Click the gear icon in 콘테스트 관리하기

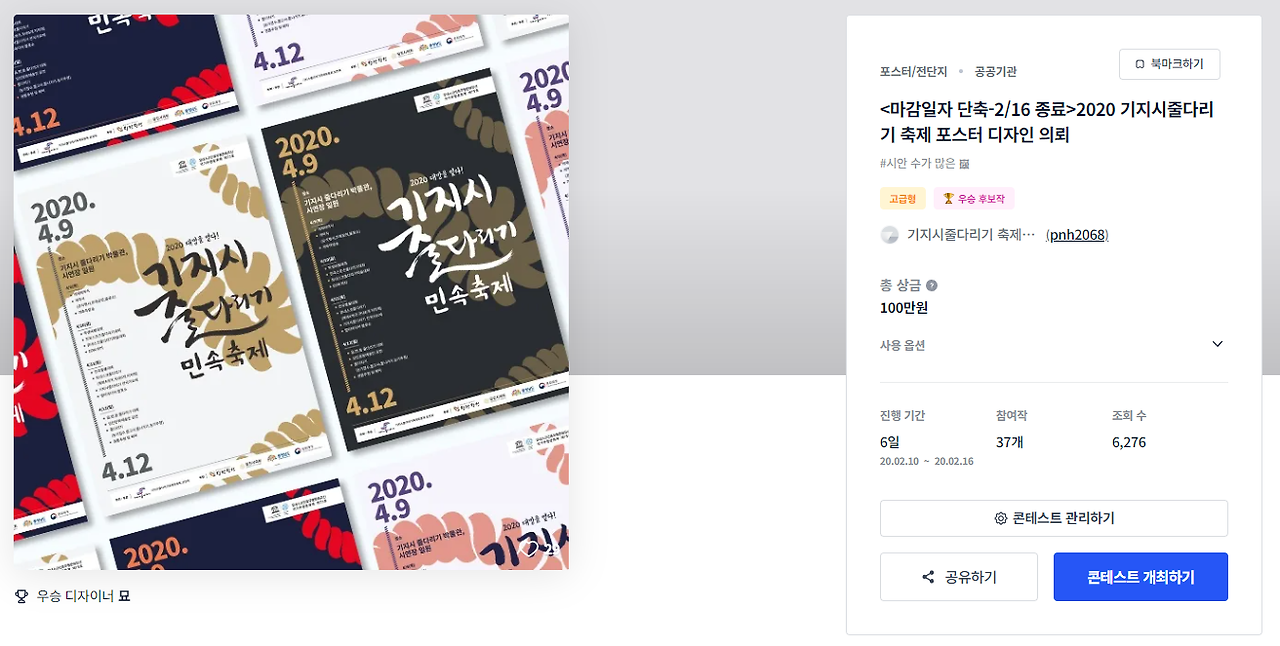(x=1000, y=518)
